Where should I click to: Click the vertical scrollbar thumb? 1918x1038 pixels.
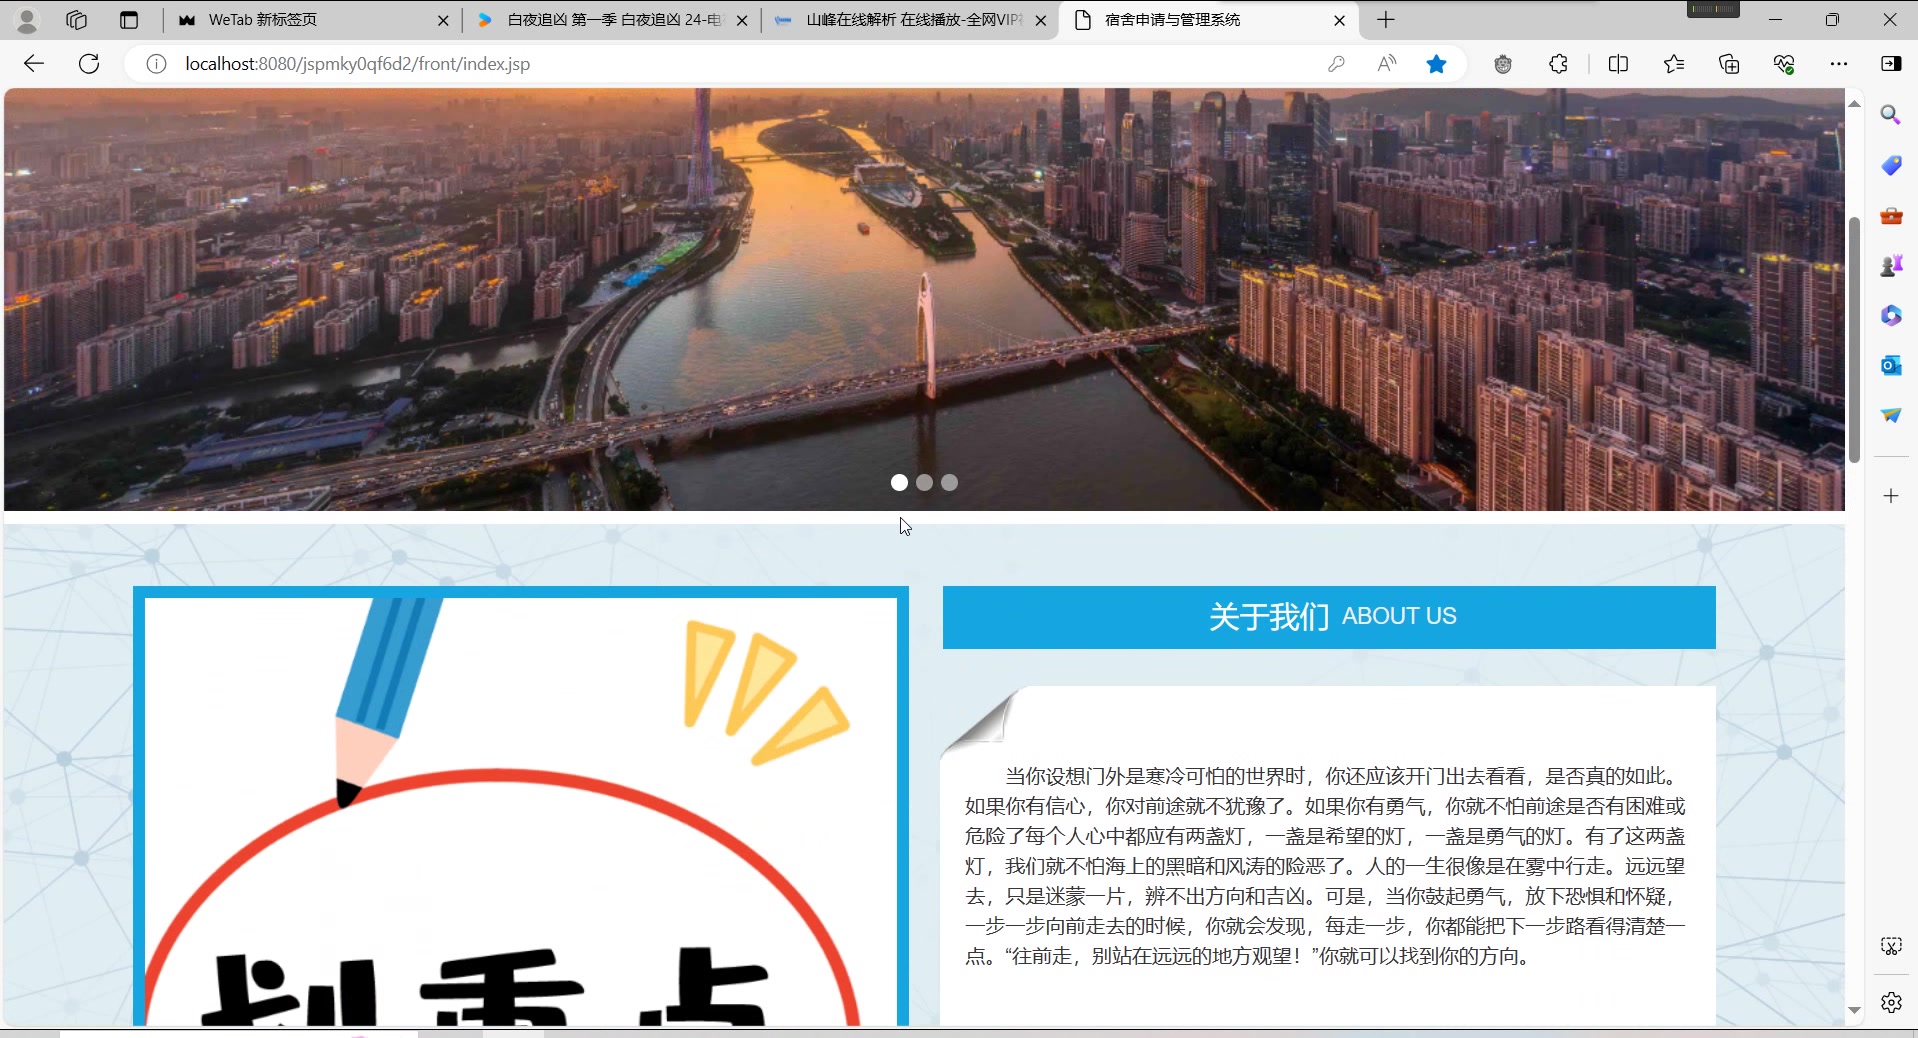pyautogui.click(x=1854, y=340)
